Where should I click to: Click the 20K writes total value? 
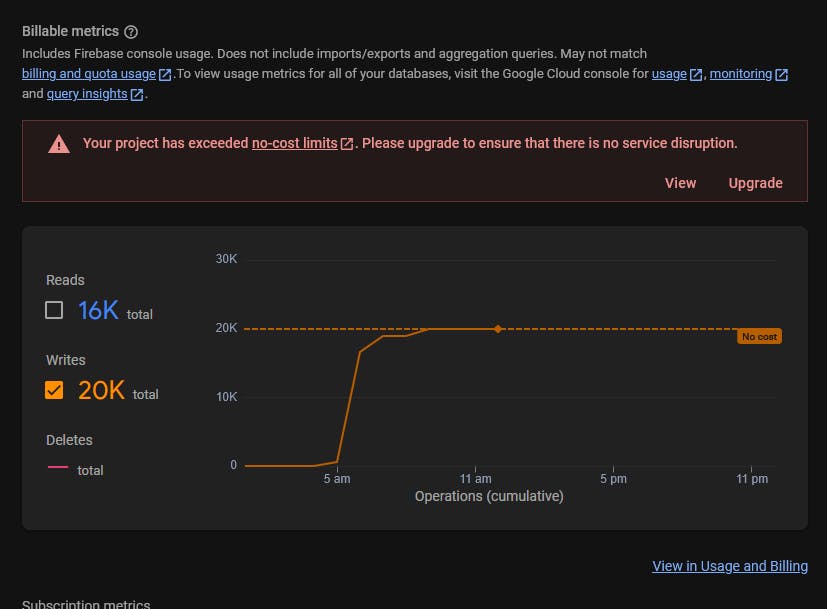(101, 390)
